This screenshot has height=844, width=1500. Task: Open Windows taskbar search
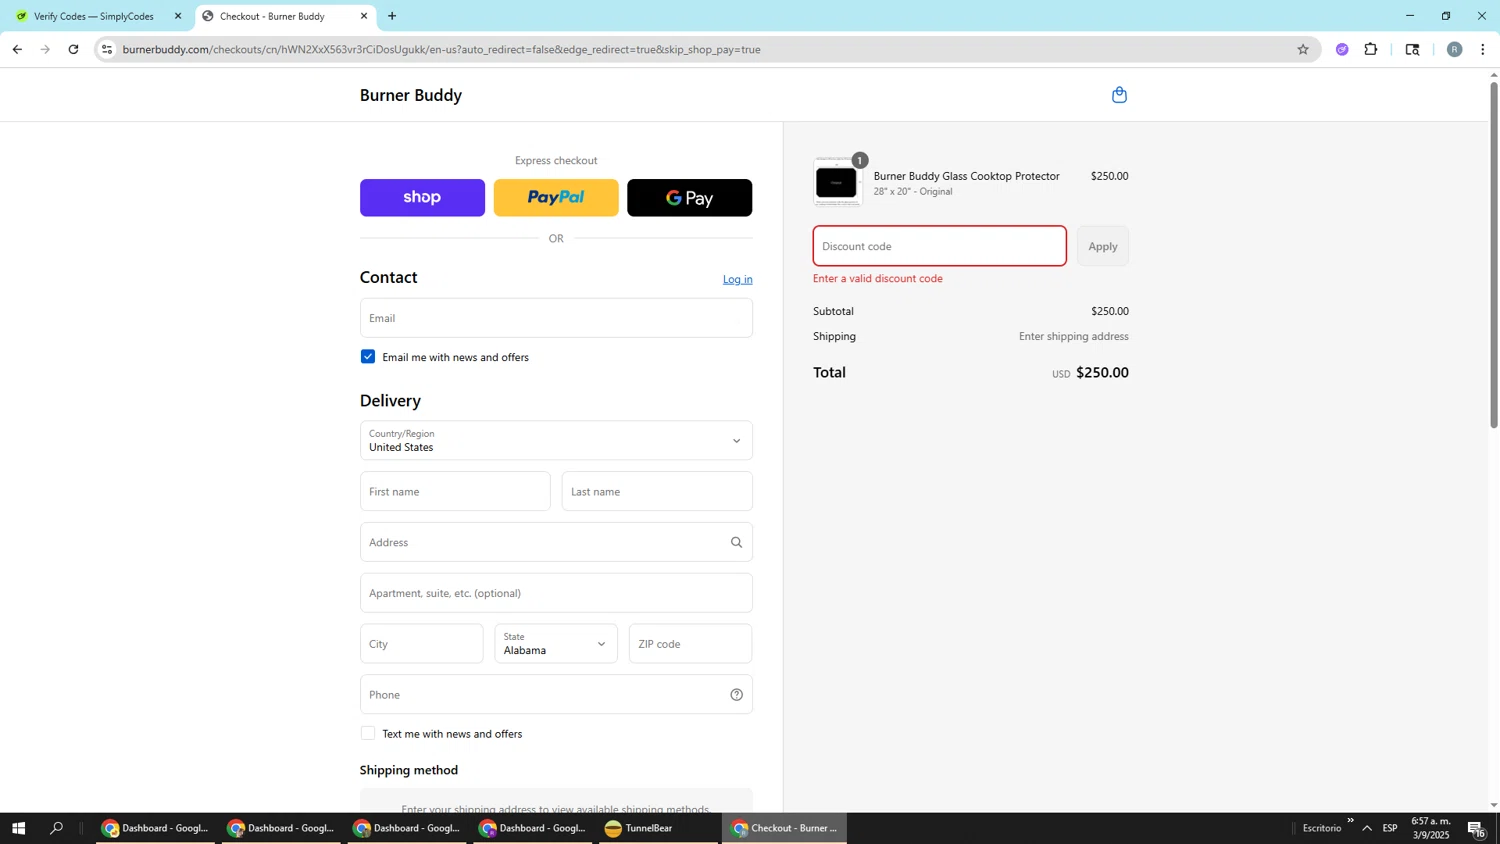point(57,828)
